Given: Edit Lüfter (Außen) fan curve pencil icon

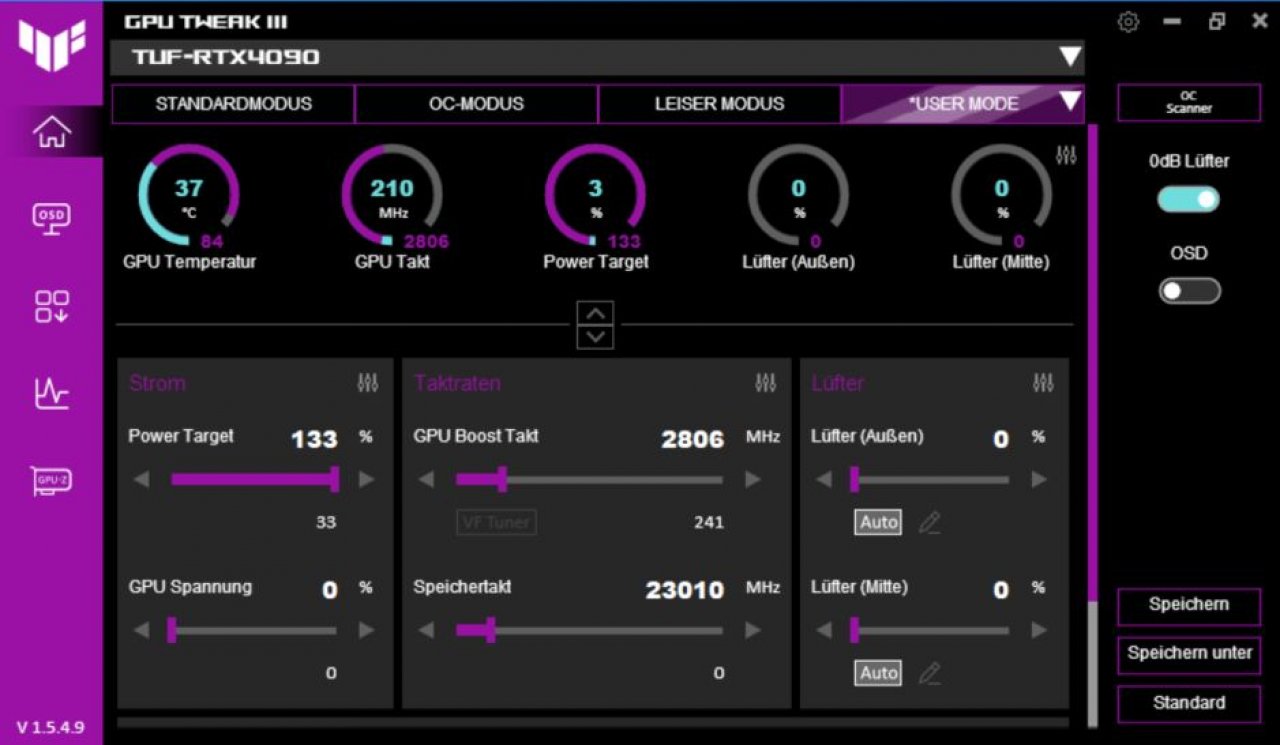Looking at the screenshot, I should 930,522.
